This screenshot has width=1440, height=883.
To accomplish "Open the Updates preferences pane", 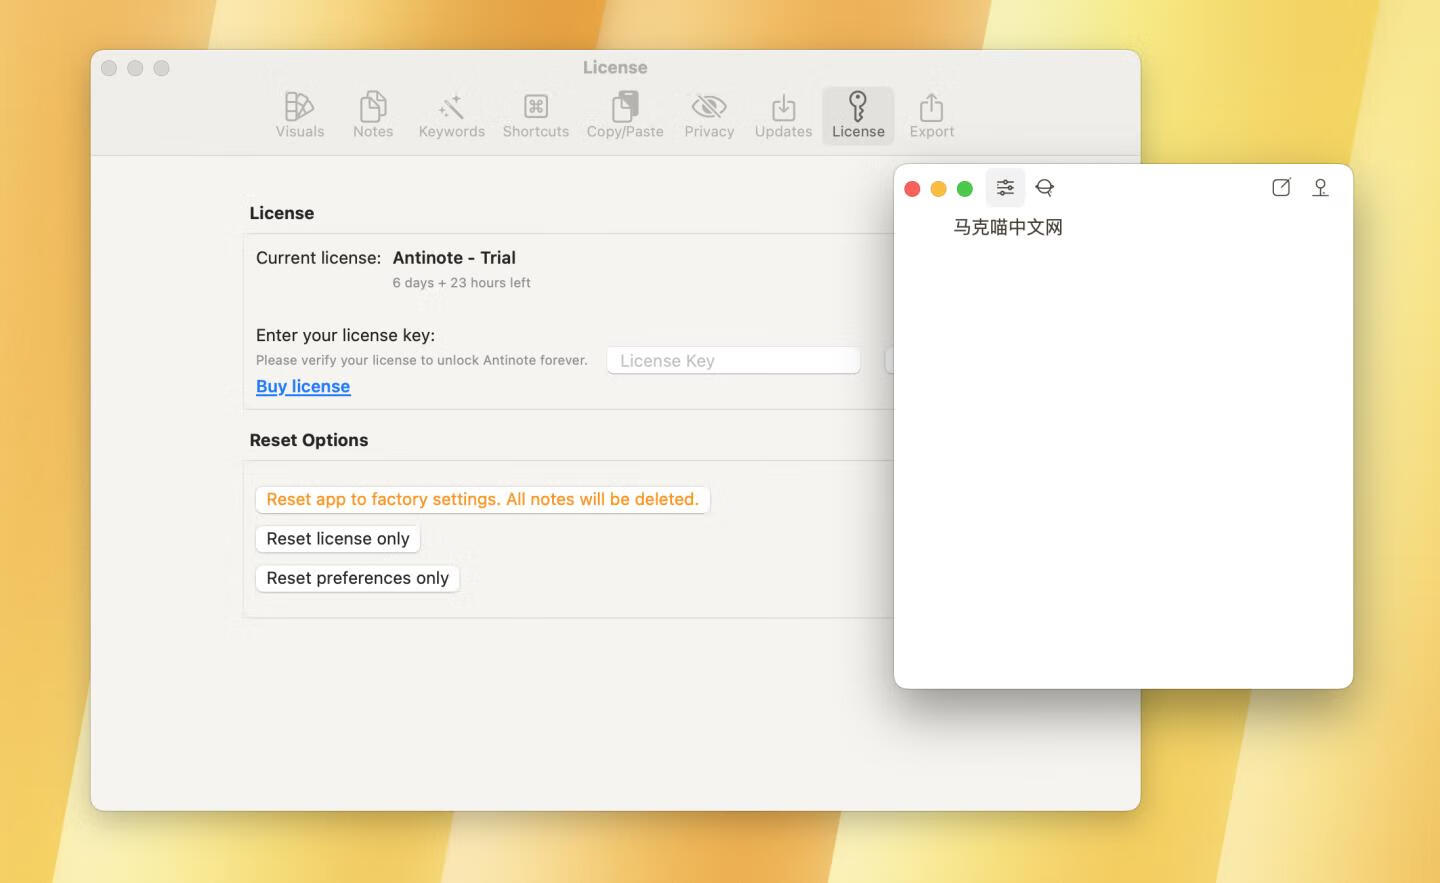I will click(x=782, y=114).
